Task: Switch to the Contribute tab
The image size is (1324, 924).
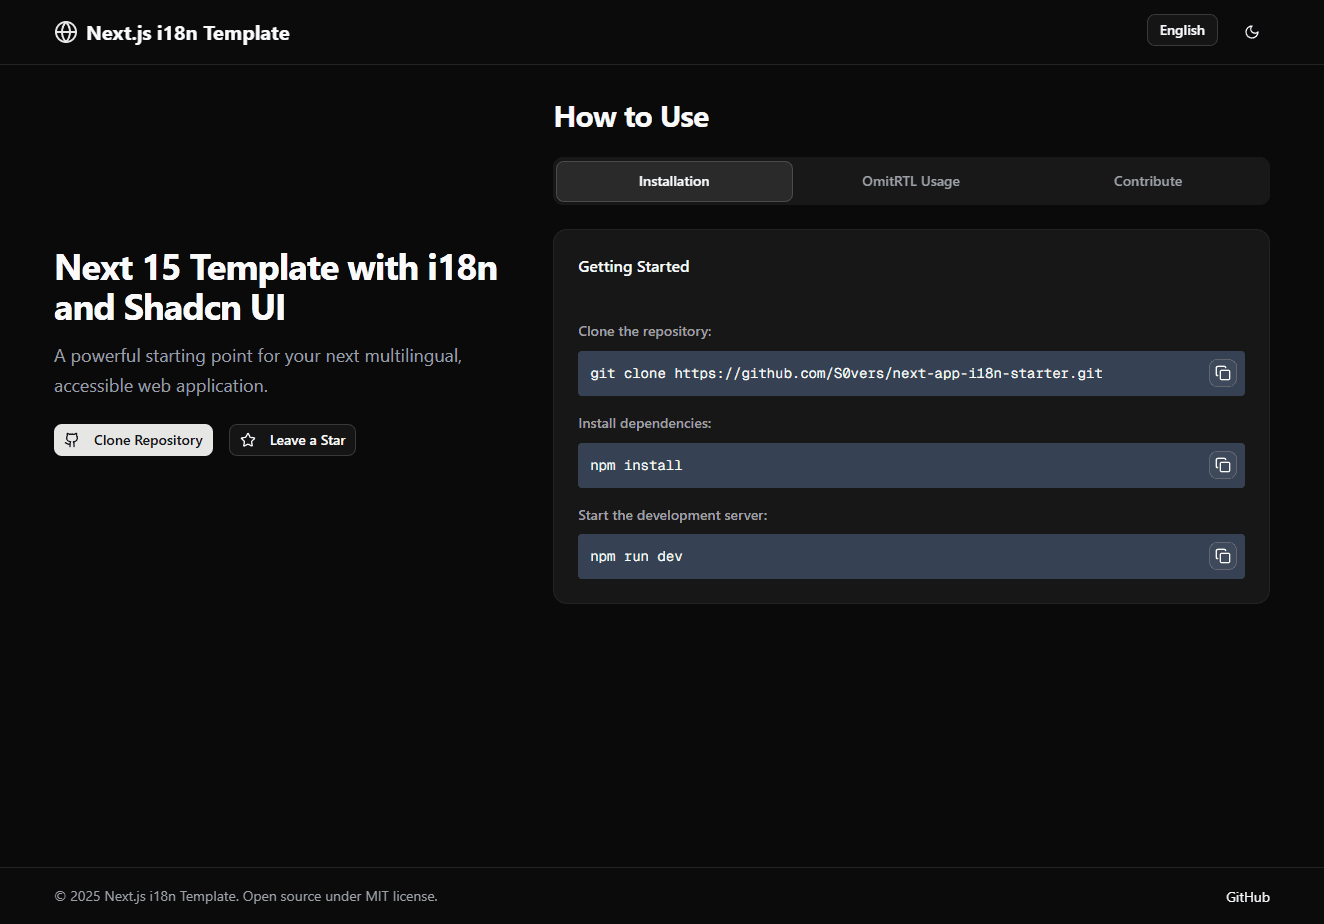Action: (x=1147, y=181)
